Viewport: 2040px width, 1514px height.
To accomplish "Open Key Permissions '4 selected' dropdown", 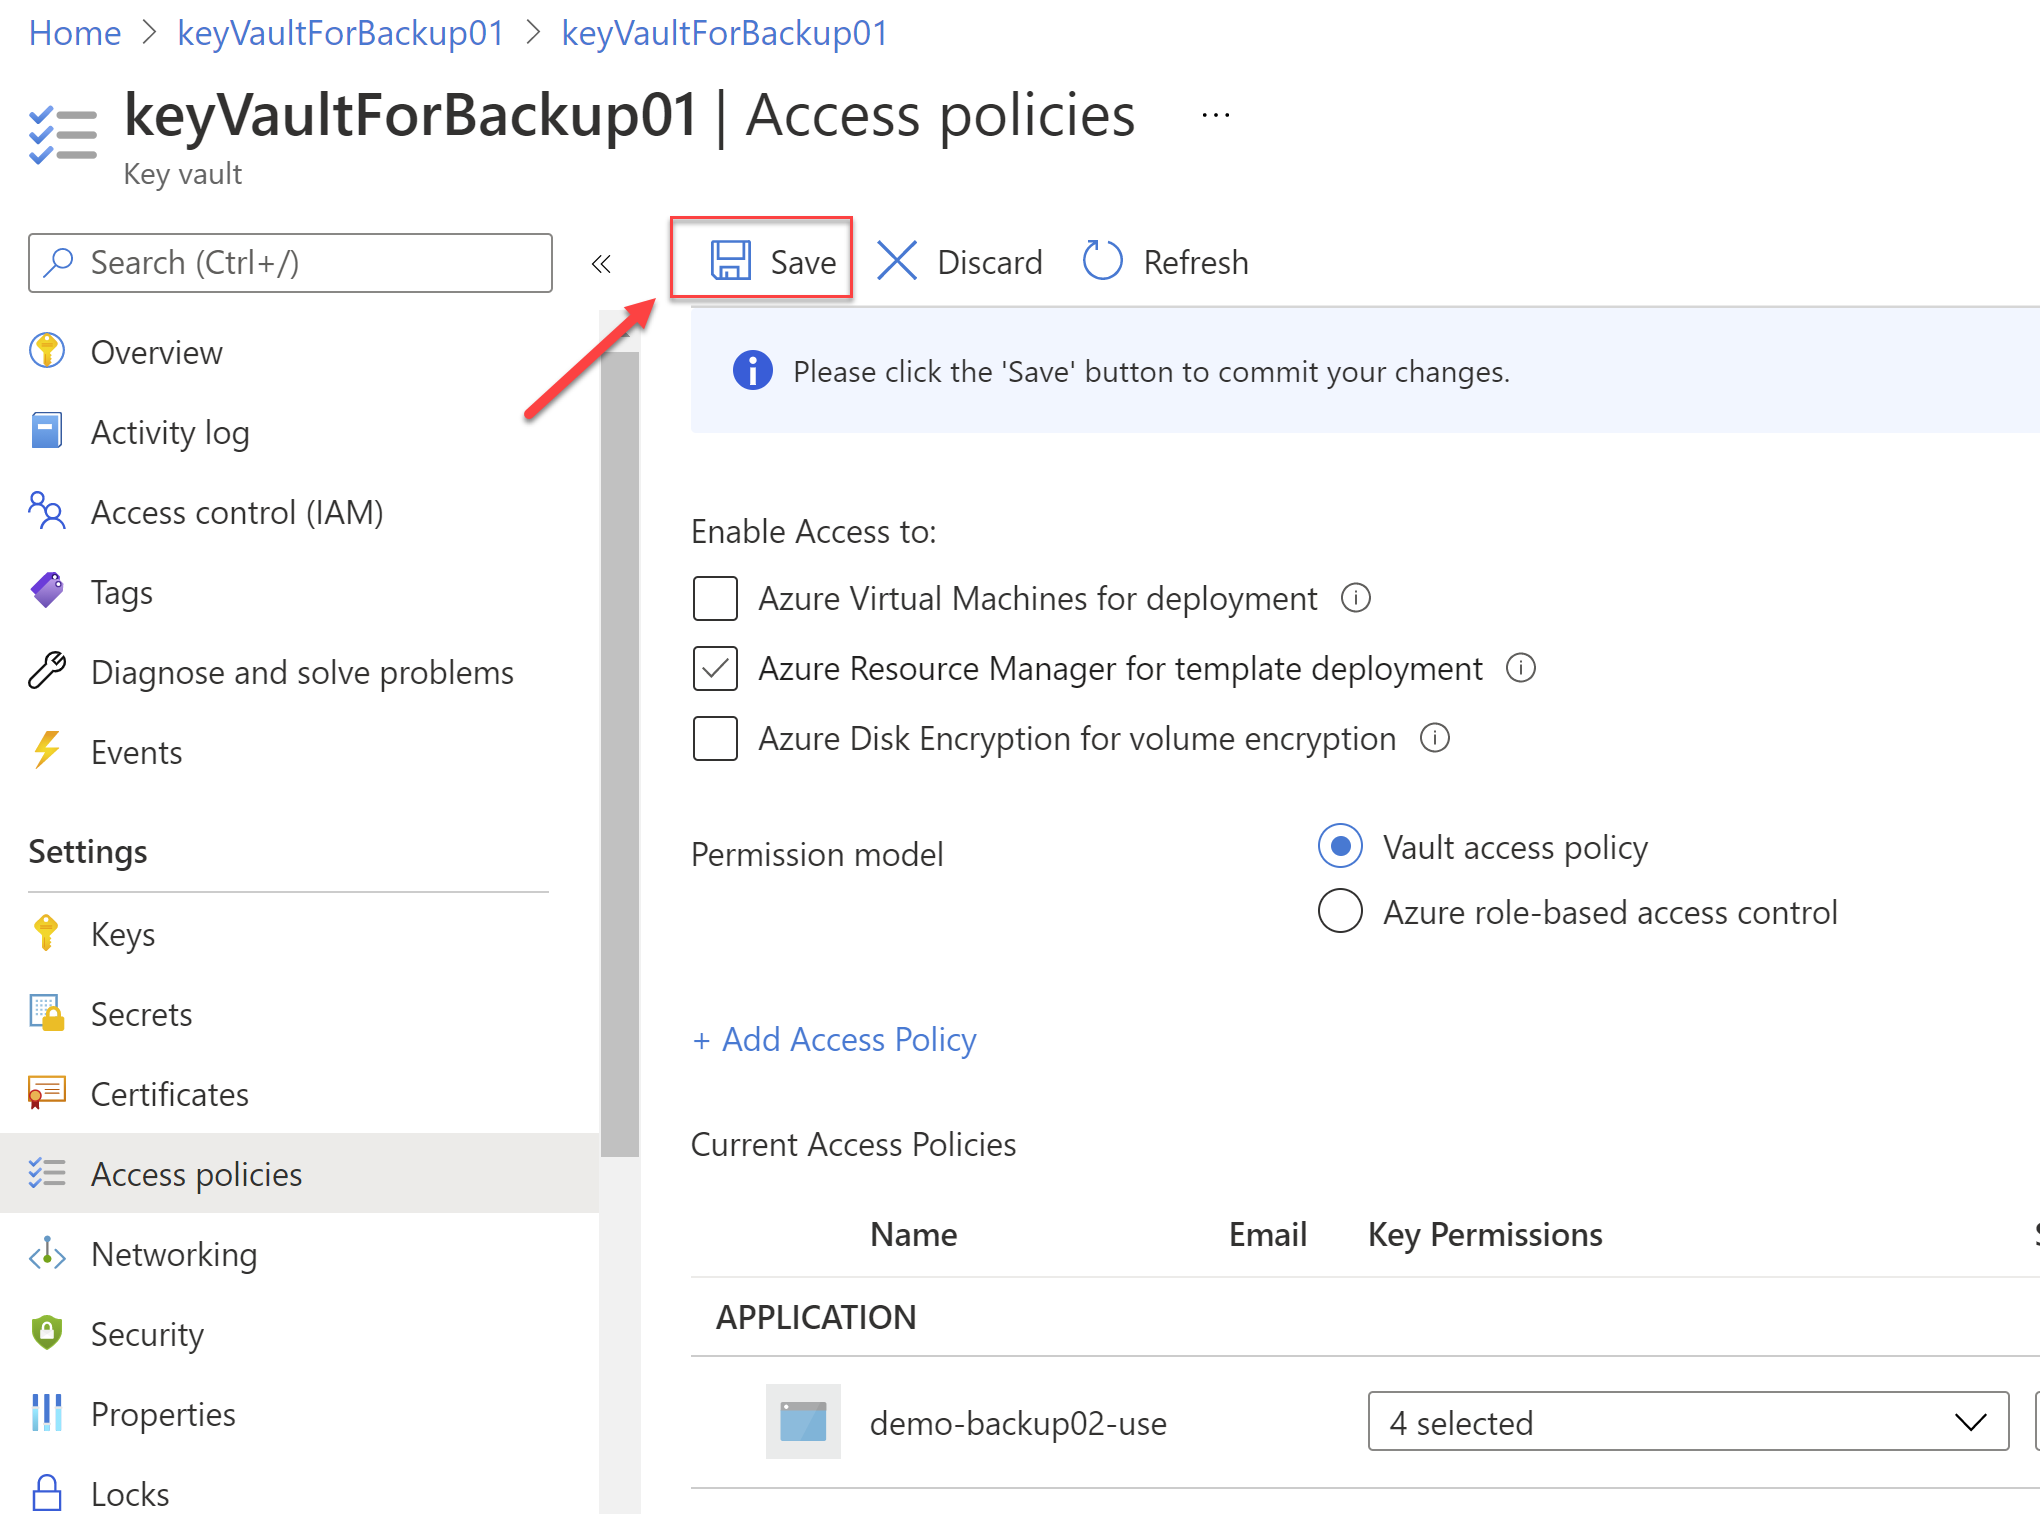I will [1688, 1421].
